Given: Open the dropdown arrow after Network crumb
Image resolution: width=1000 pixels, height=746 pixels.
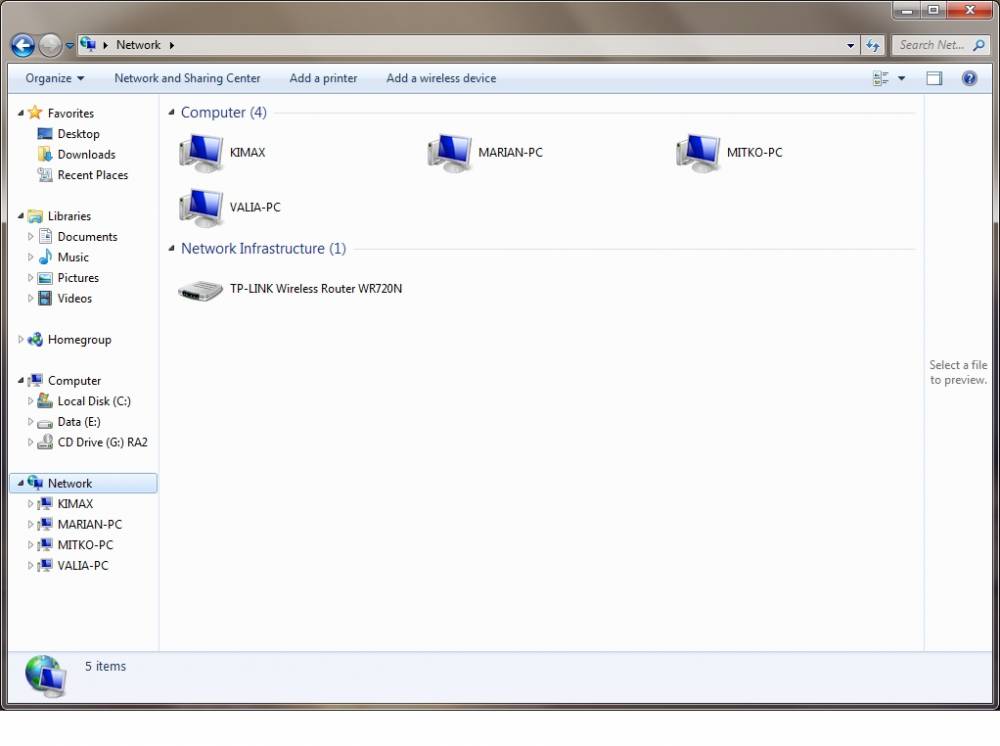Looking at the screenshot, I should pyautogui.click(x=172, y=45).
